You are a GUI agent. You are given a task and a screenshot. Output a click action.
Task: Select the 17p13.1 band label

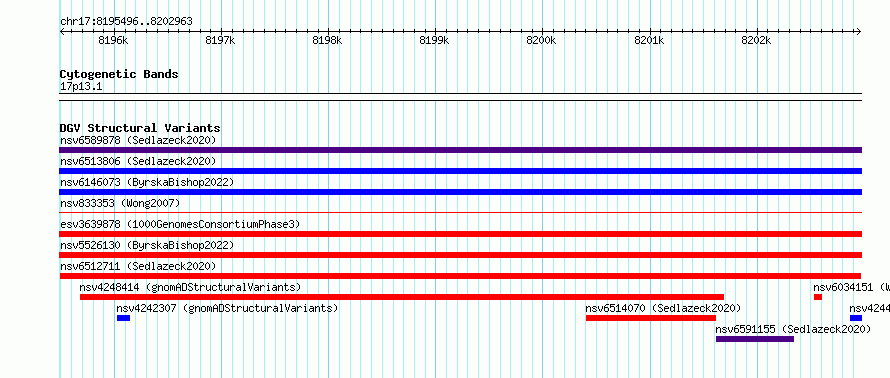point(81,87)
